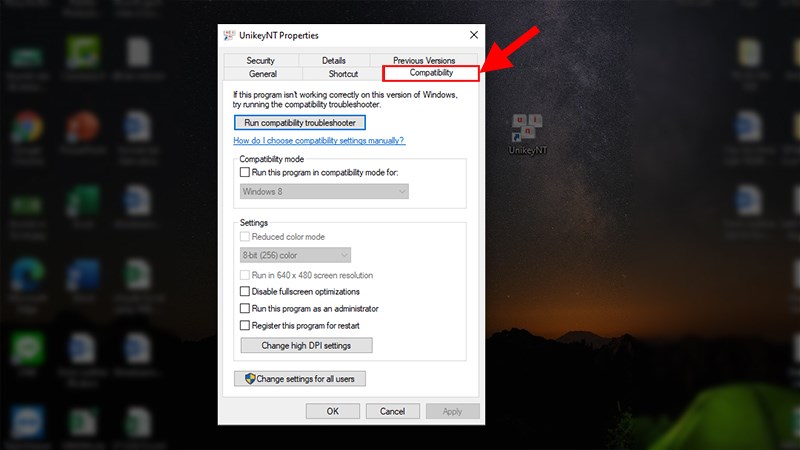Open the 8-bit (256) color dropdown
800x450 pixels.
tap(295, 255)
